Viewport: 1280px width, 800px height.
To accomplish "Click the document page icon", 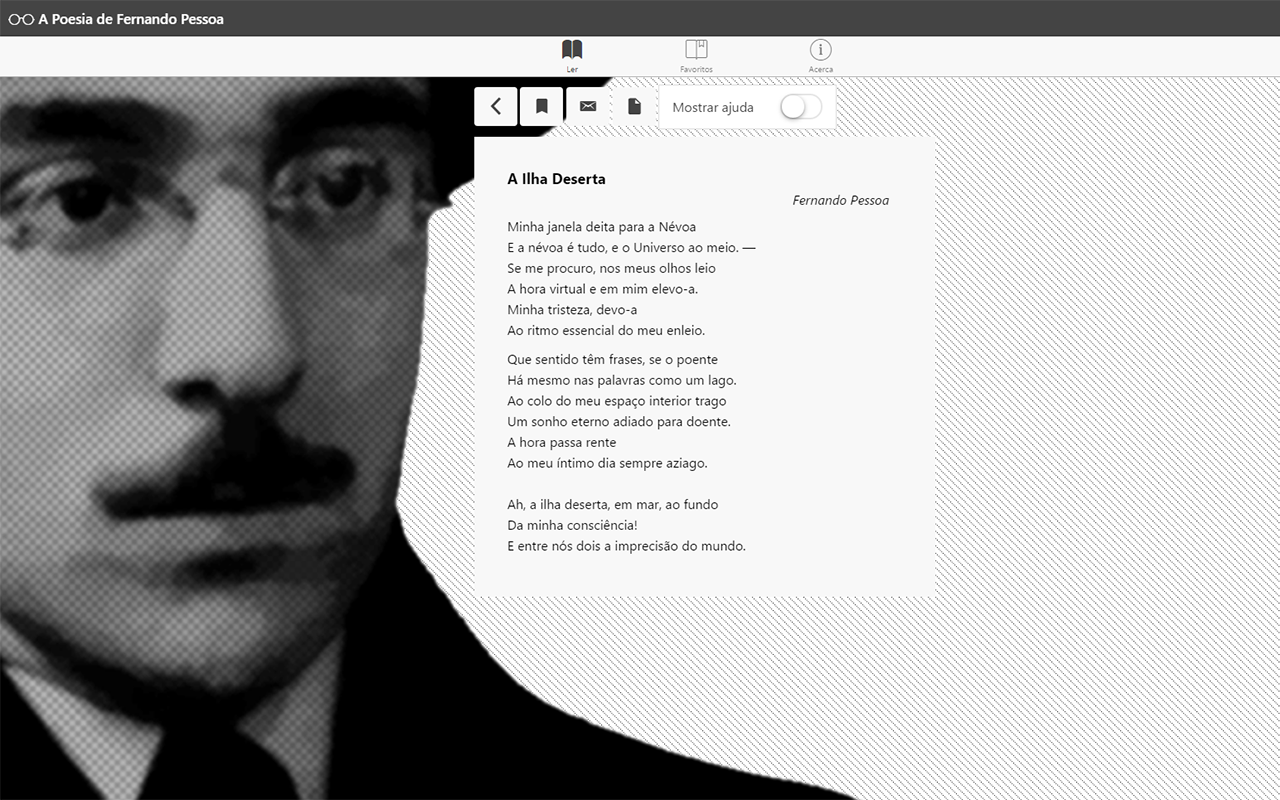I will (x=634, y=106).
